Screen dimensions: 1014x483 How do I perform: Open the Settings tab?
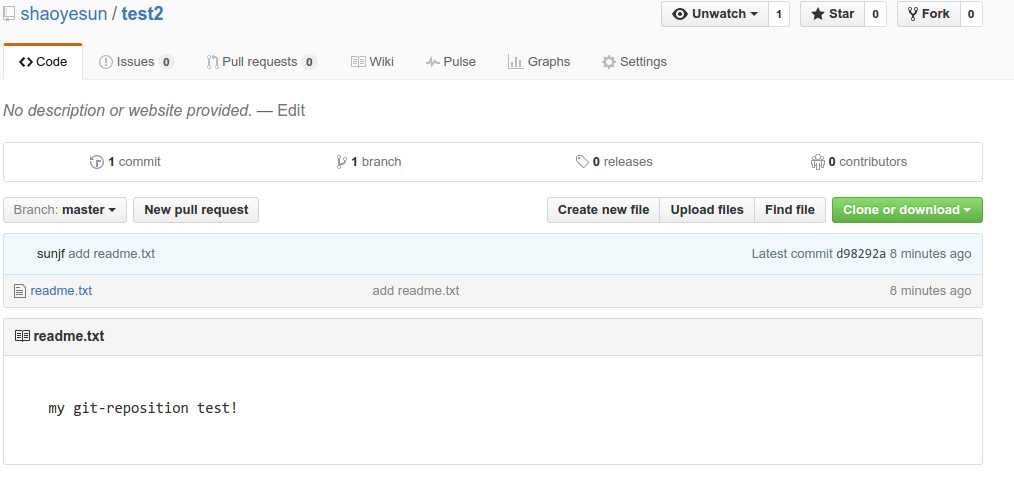coord(634,62)
